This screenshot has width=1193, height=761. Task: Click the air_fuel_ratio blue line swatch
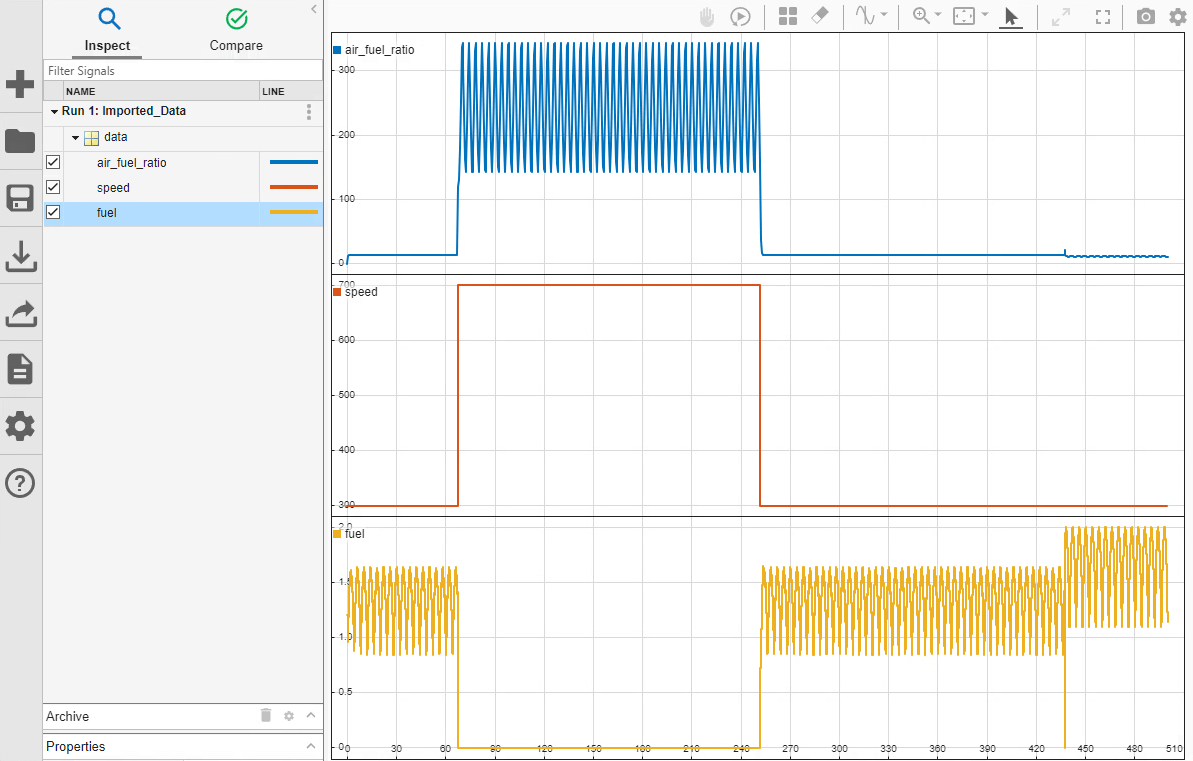click(294, 162)
